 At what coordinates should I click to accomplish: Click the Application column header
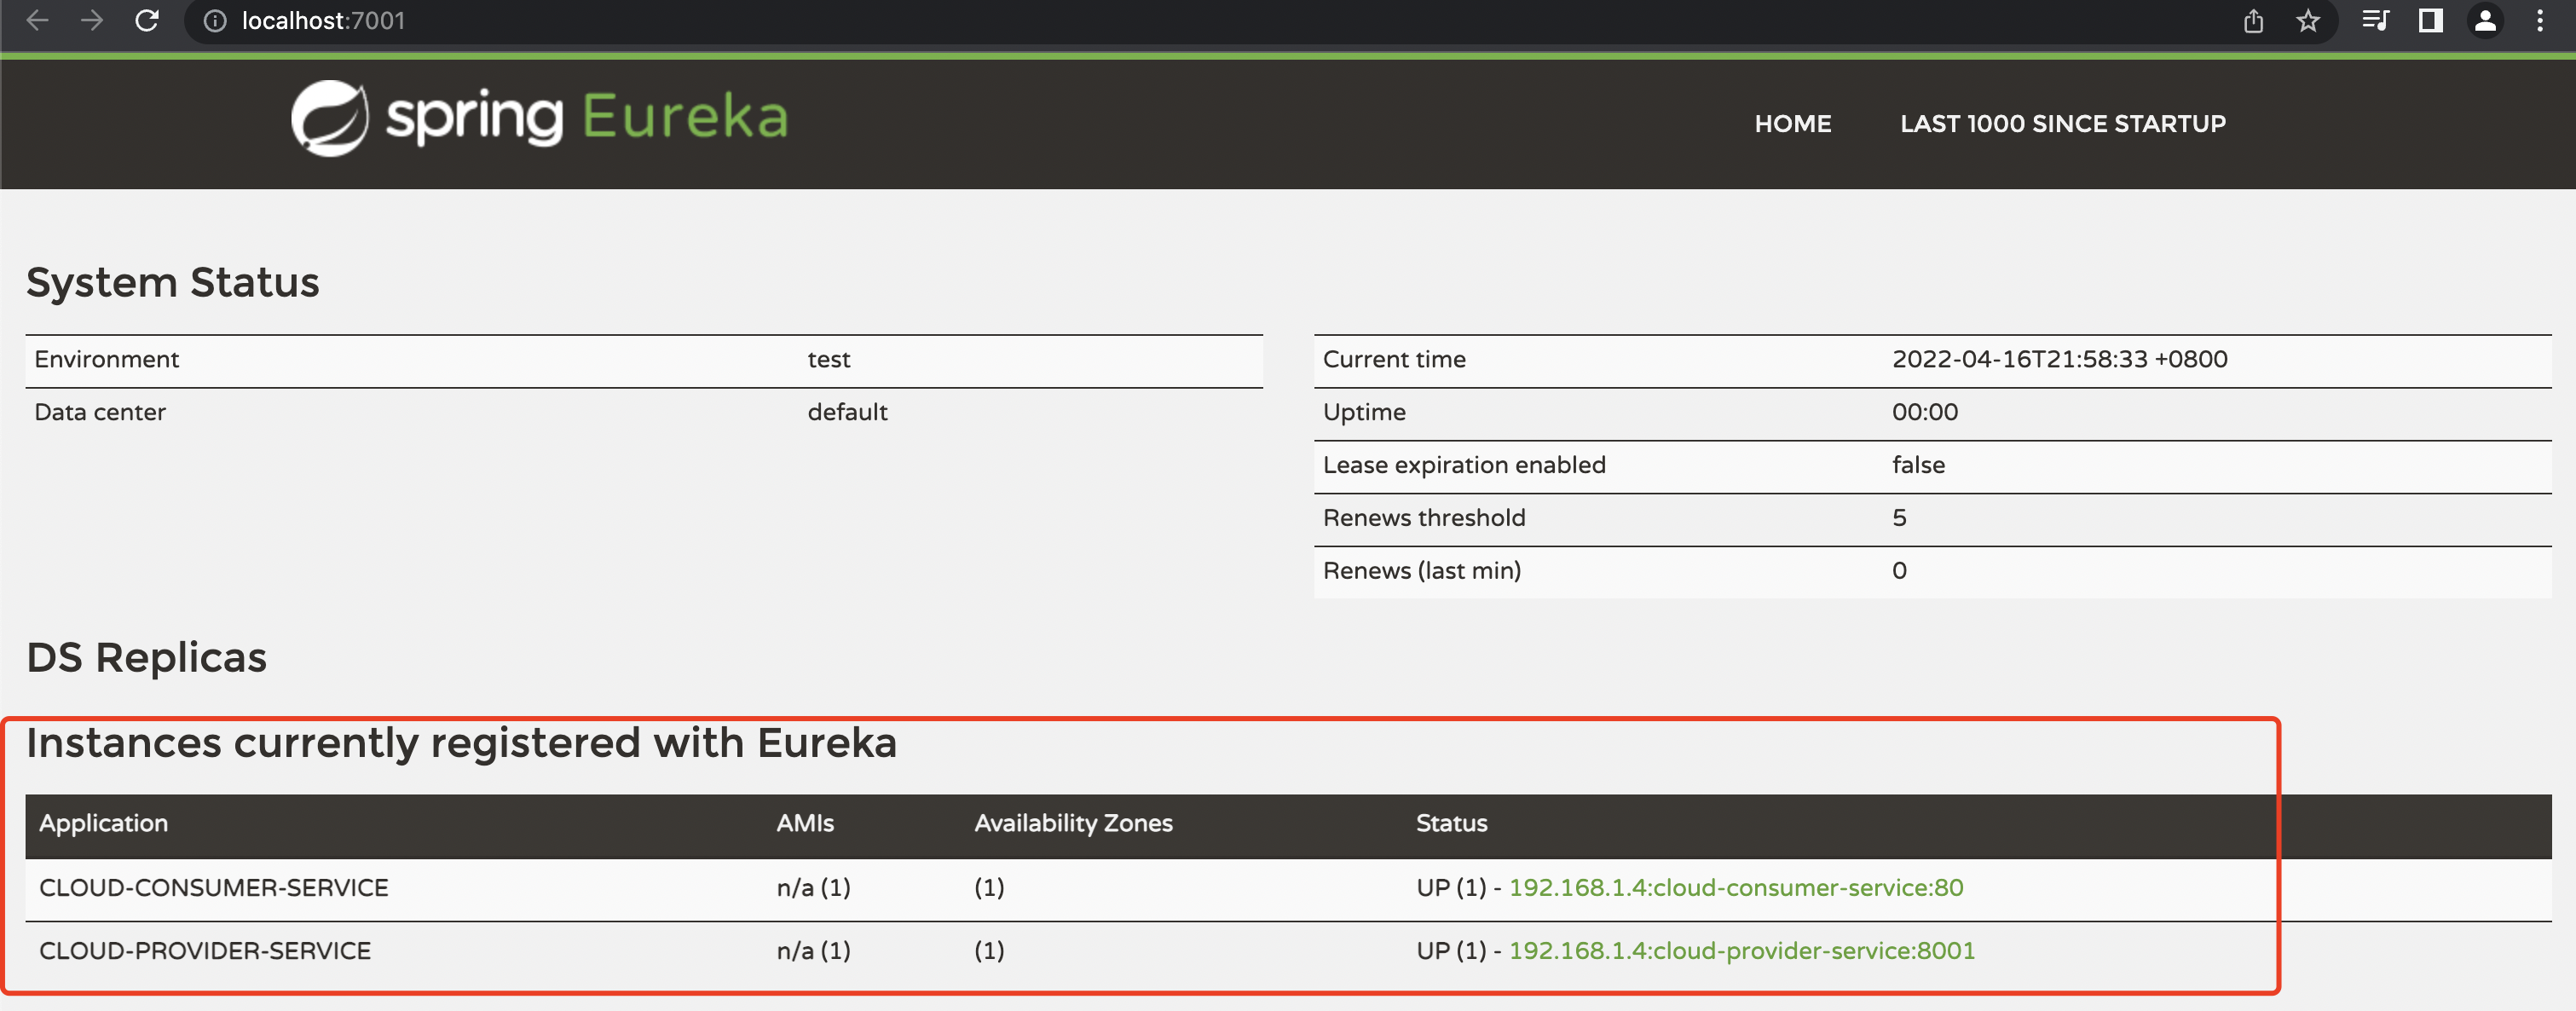[x=104, y=823]
